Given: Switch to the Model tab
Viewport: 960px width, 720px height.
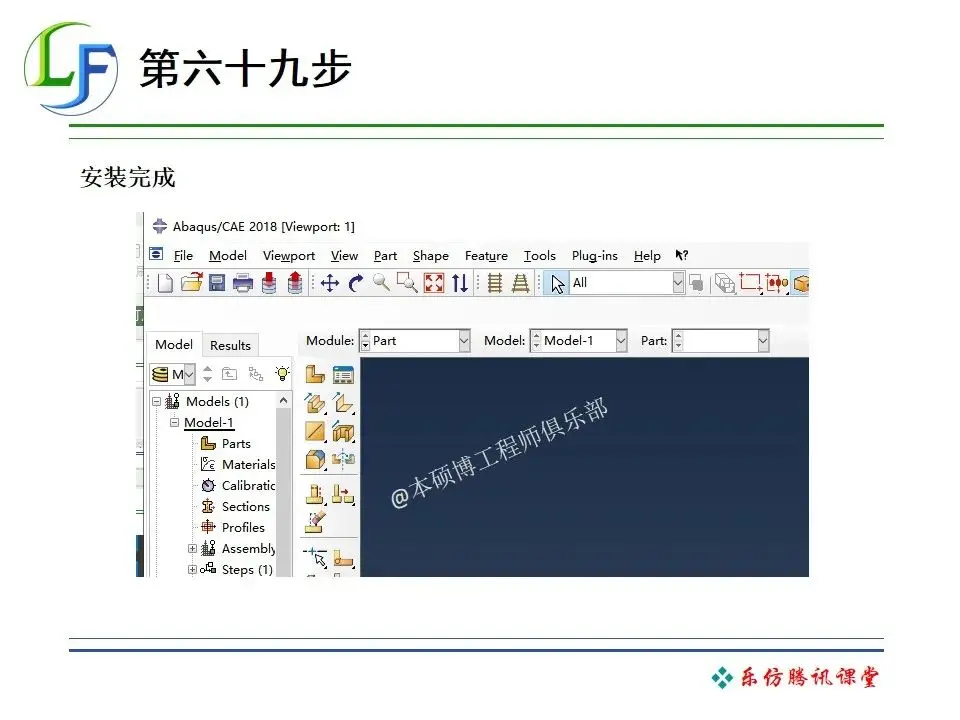Looking at the screenshot, I should pyautogui.click(x=174, y=345).
